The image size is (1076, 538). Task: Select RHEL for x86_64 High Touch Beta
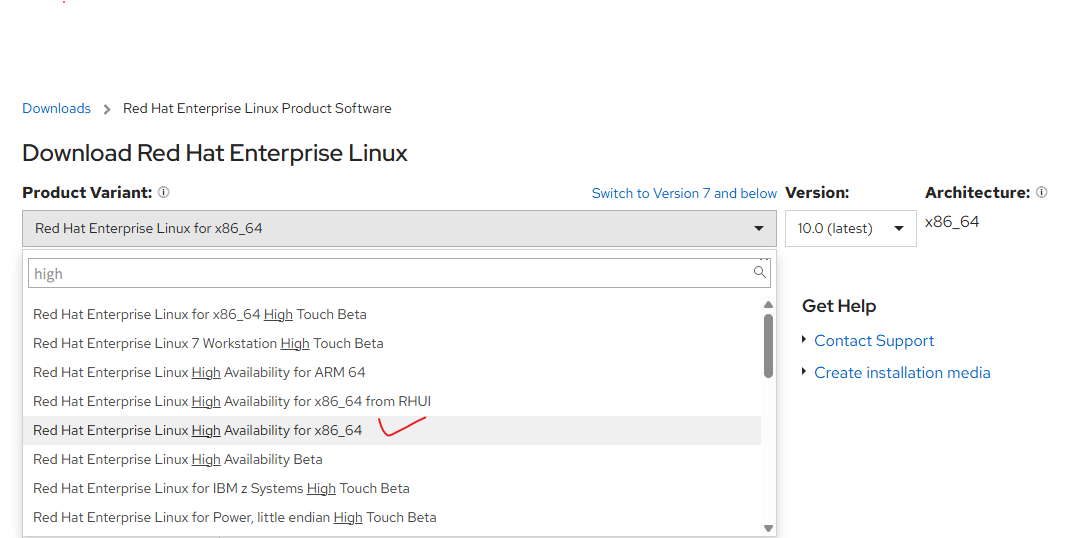(391, 314)
